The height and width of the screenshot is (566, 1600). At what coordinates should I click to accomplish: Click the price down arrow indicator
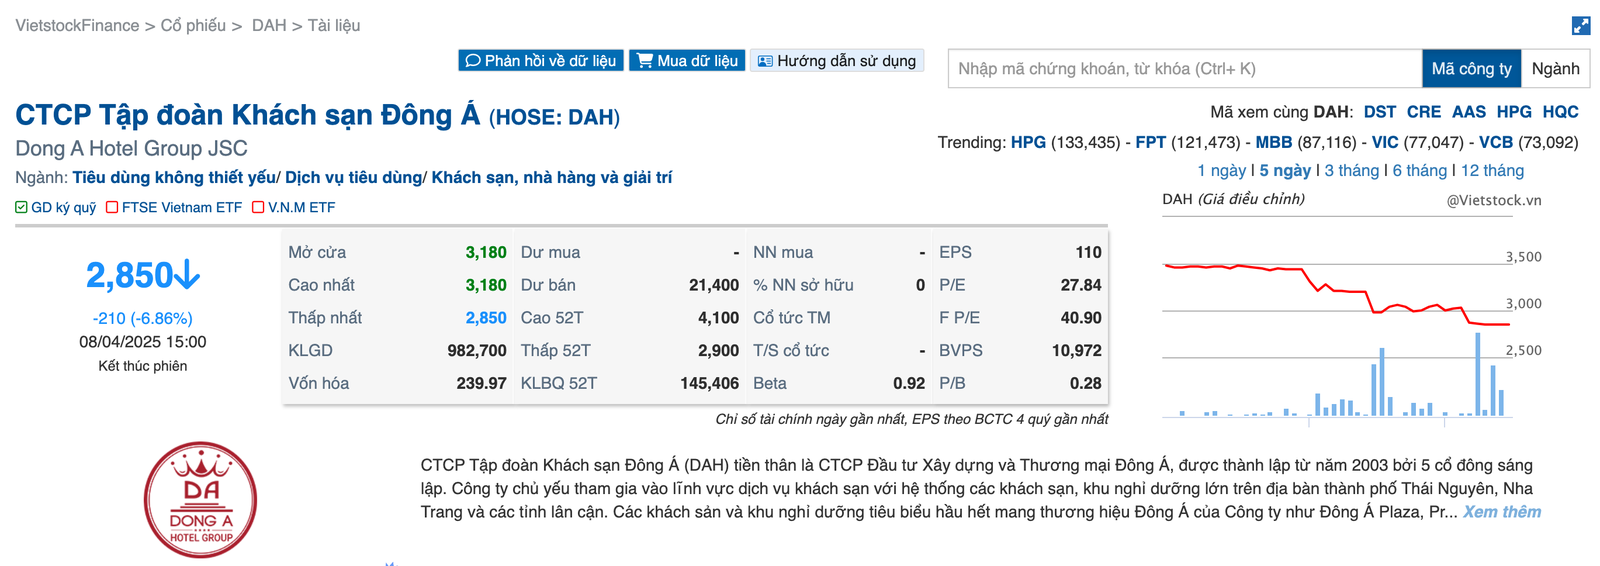pos(187,275)
